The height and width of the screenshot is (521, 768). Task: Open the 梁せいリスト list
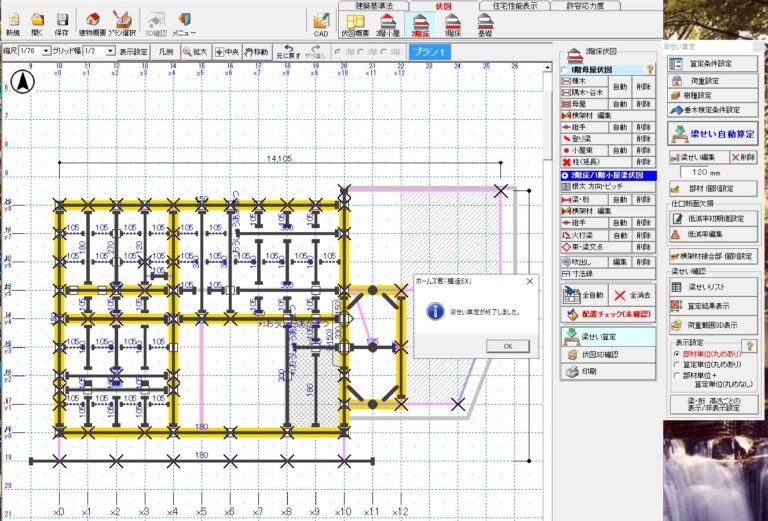click(x=713, y=287)
